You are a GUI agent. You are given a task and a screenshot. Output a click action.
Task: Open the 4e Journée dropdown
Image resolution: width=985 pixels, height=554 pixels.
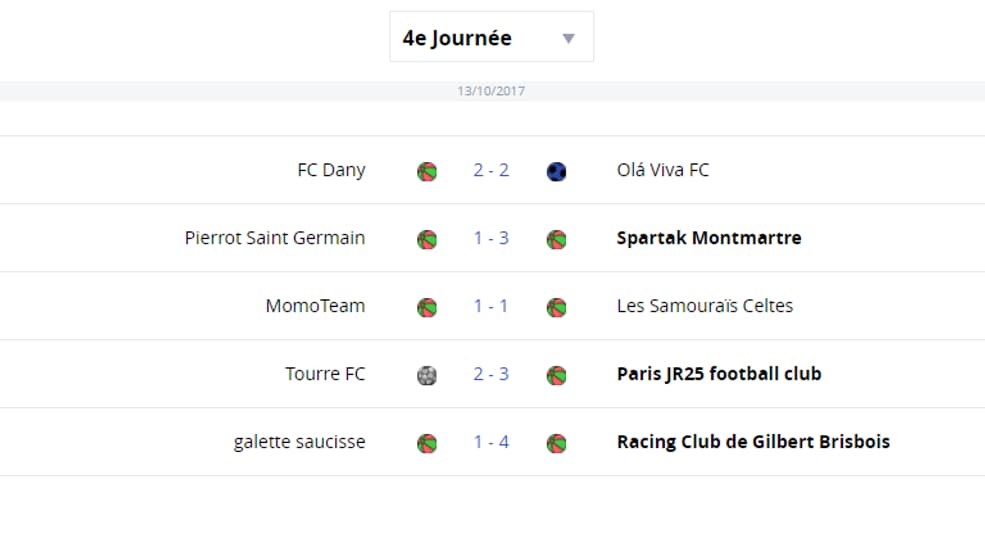[x=491, y=36]
